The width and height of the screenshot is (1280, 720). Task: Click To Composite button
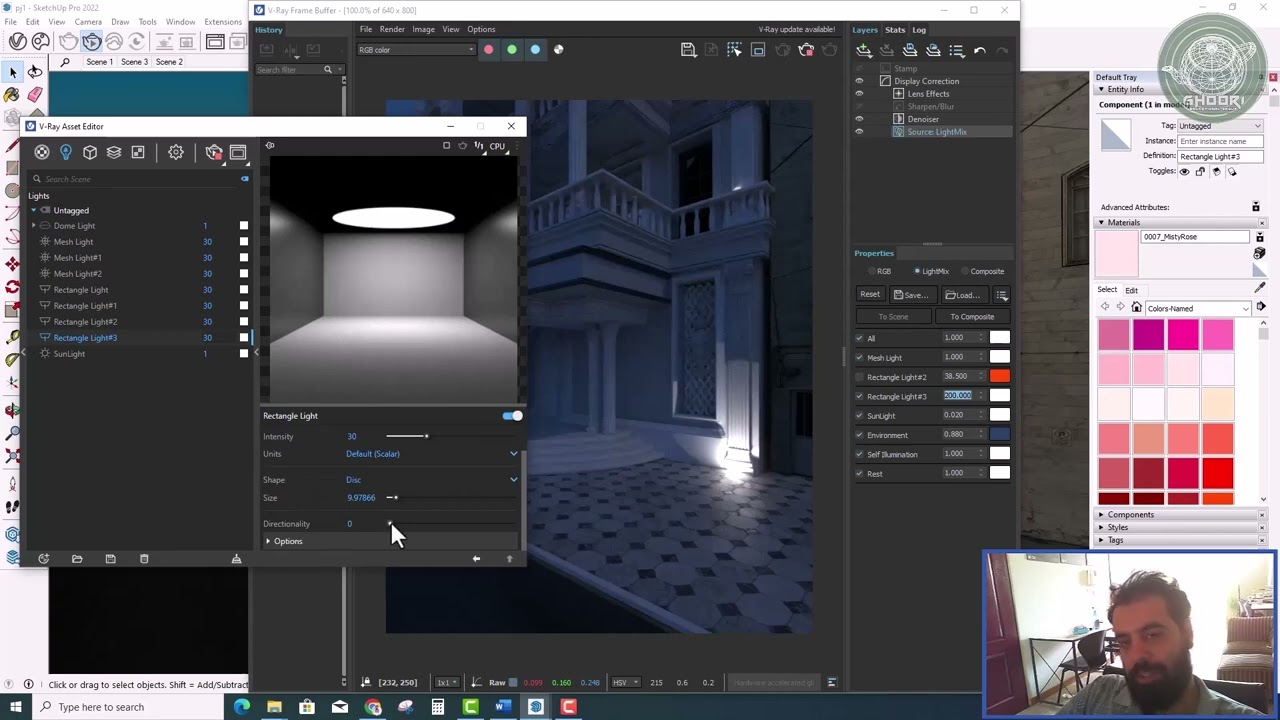[972, 317]
